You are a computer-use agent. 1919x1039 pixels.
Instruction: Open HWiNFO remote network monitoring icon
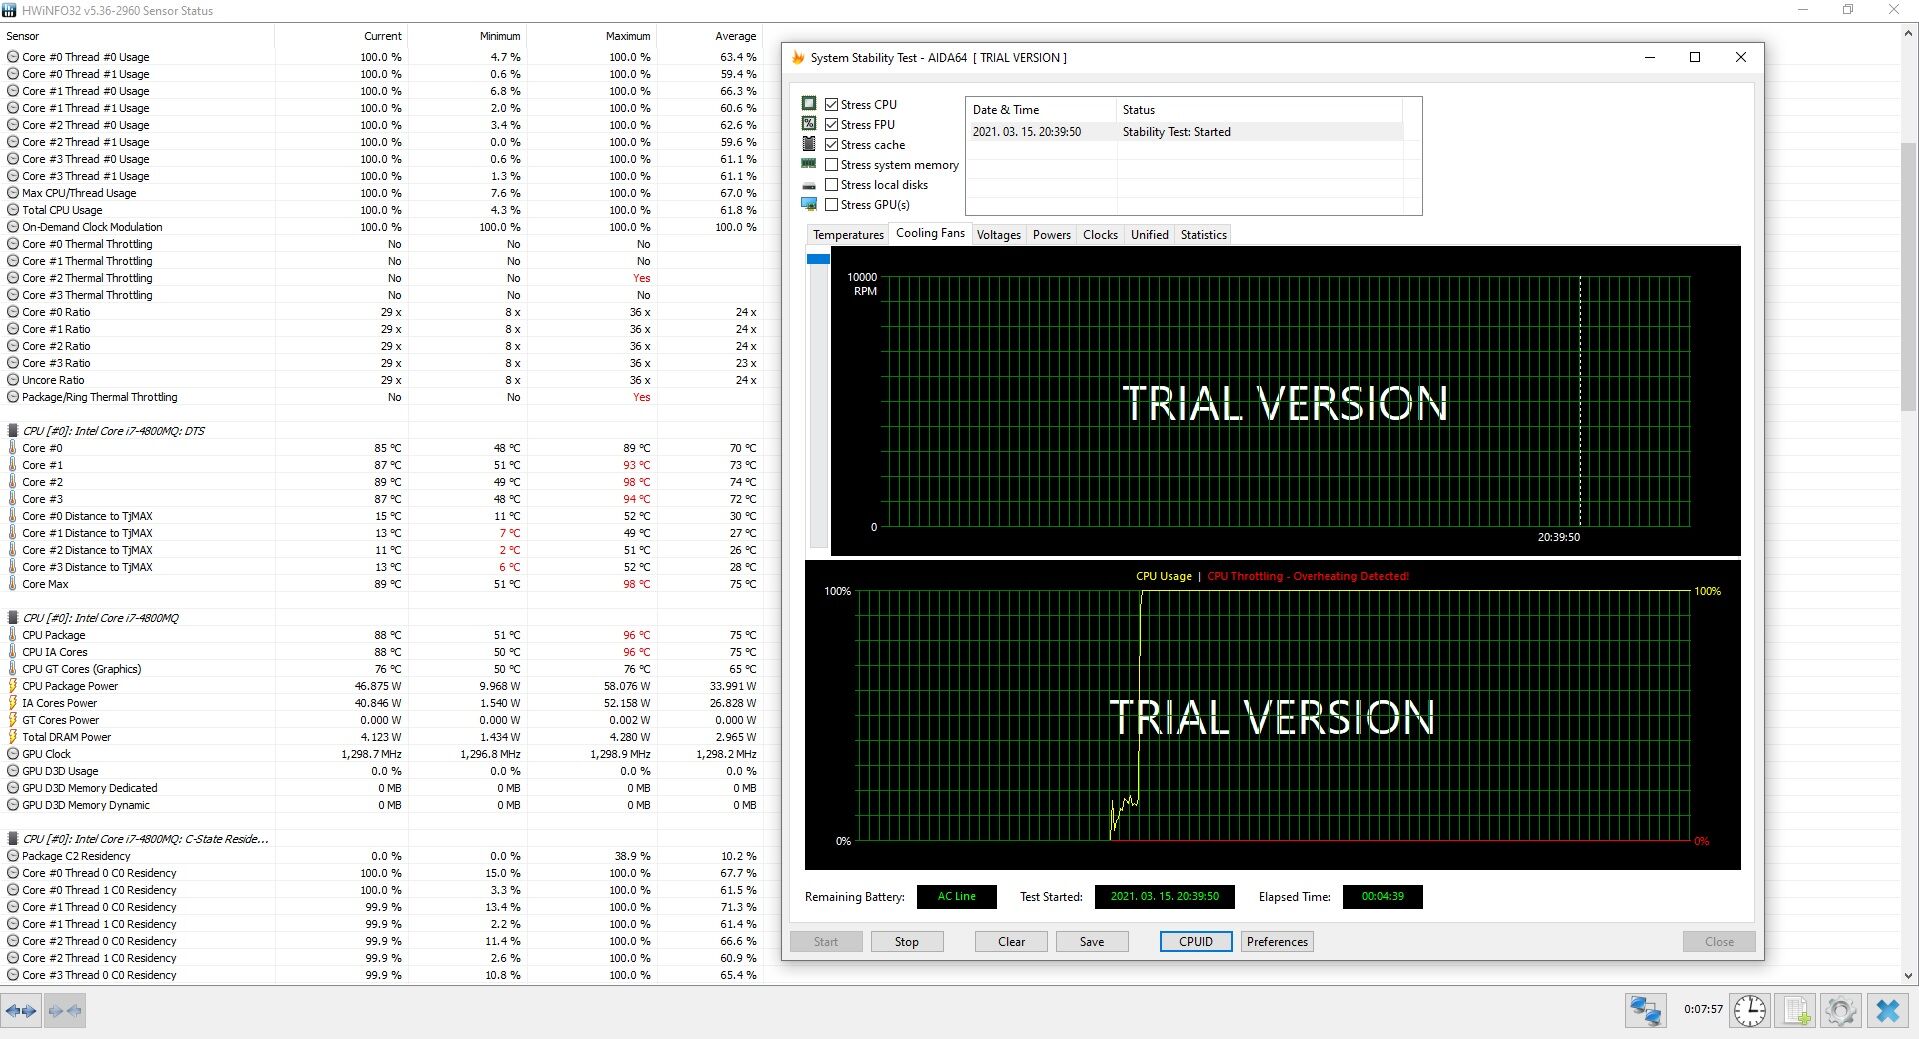pyautogui.click(x=1645, y=1010)
